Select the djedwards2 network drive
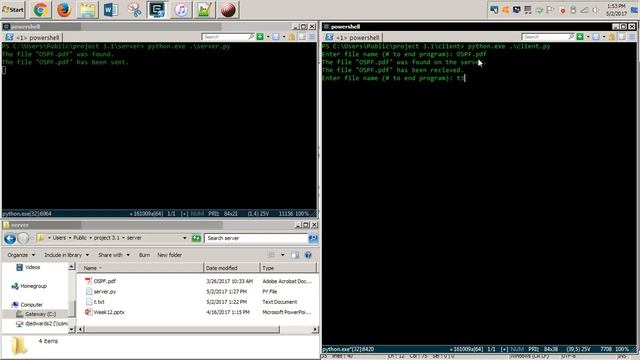Screen dimensions: 640x360 pyautogui.click(x=46, y=324)
